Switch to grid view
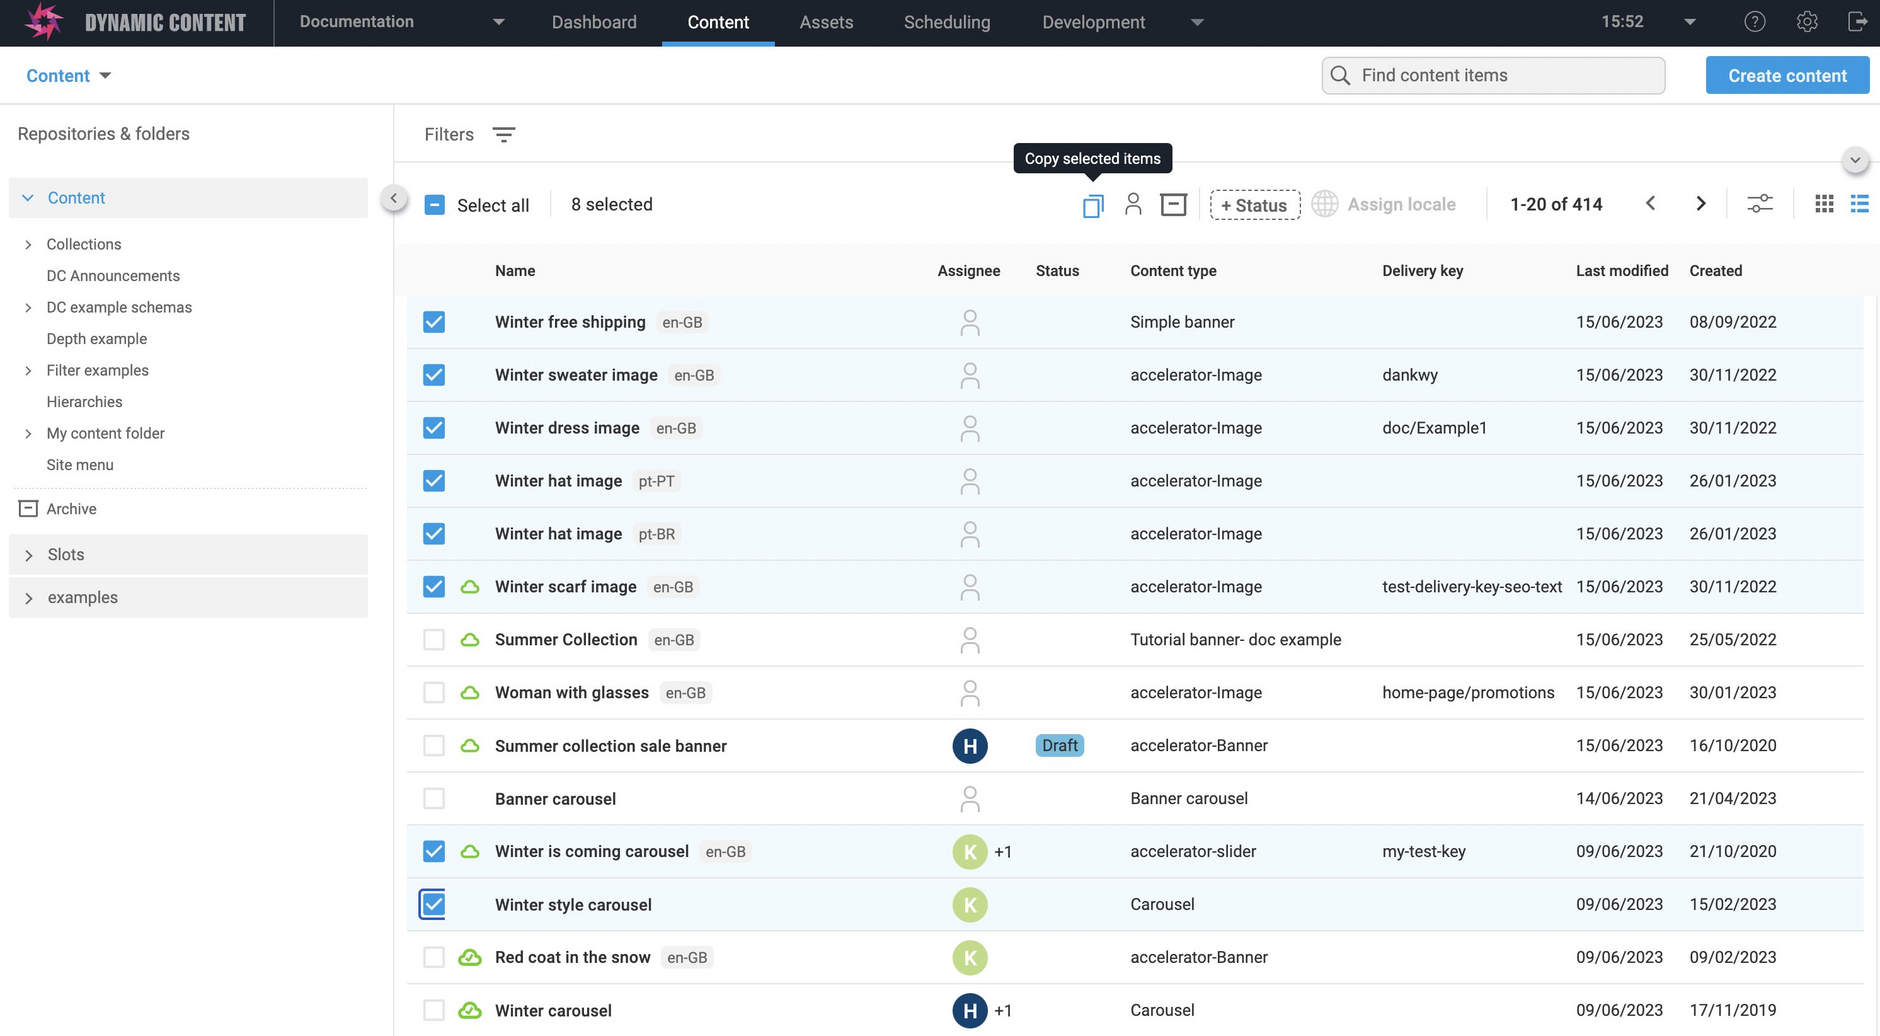 1824,204
